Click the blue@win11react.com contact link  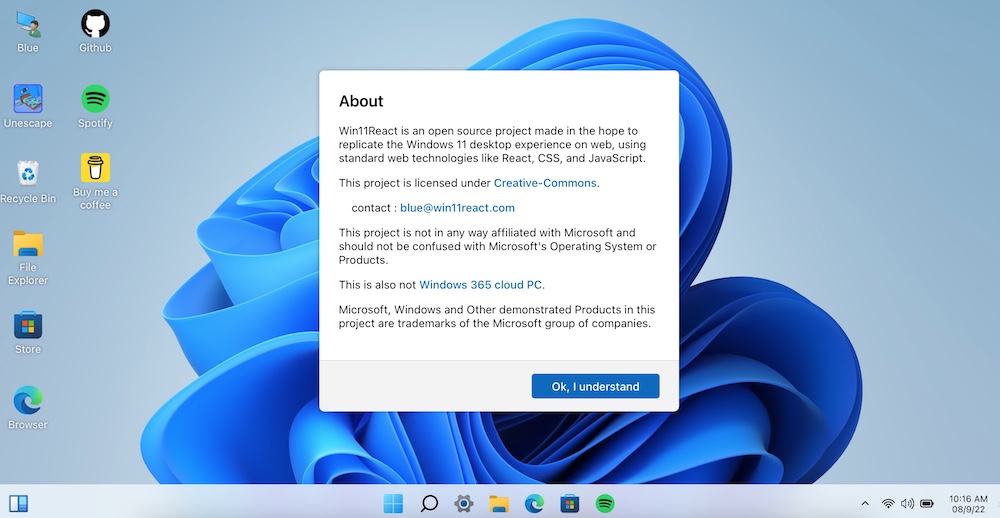[x=457, y=208]
